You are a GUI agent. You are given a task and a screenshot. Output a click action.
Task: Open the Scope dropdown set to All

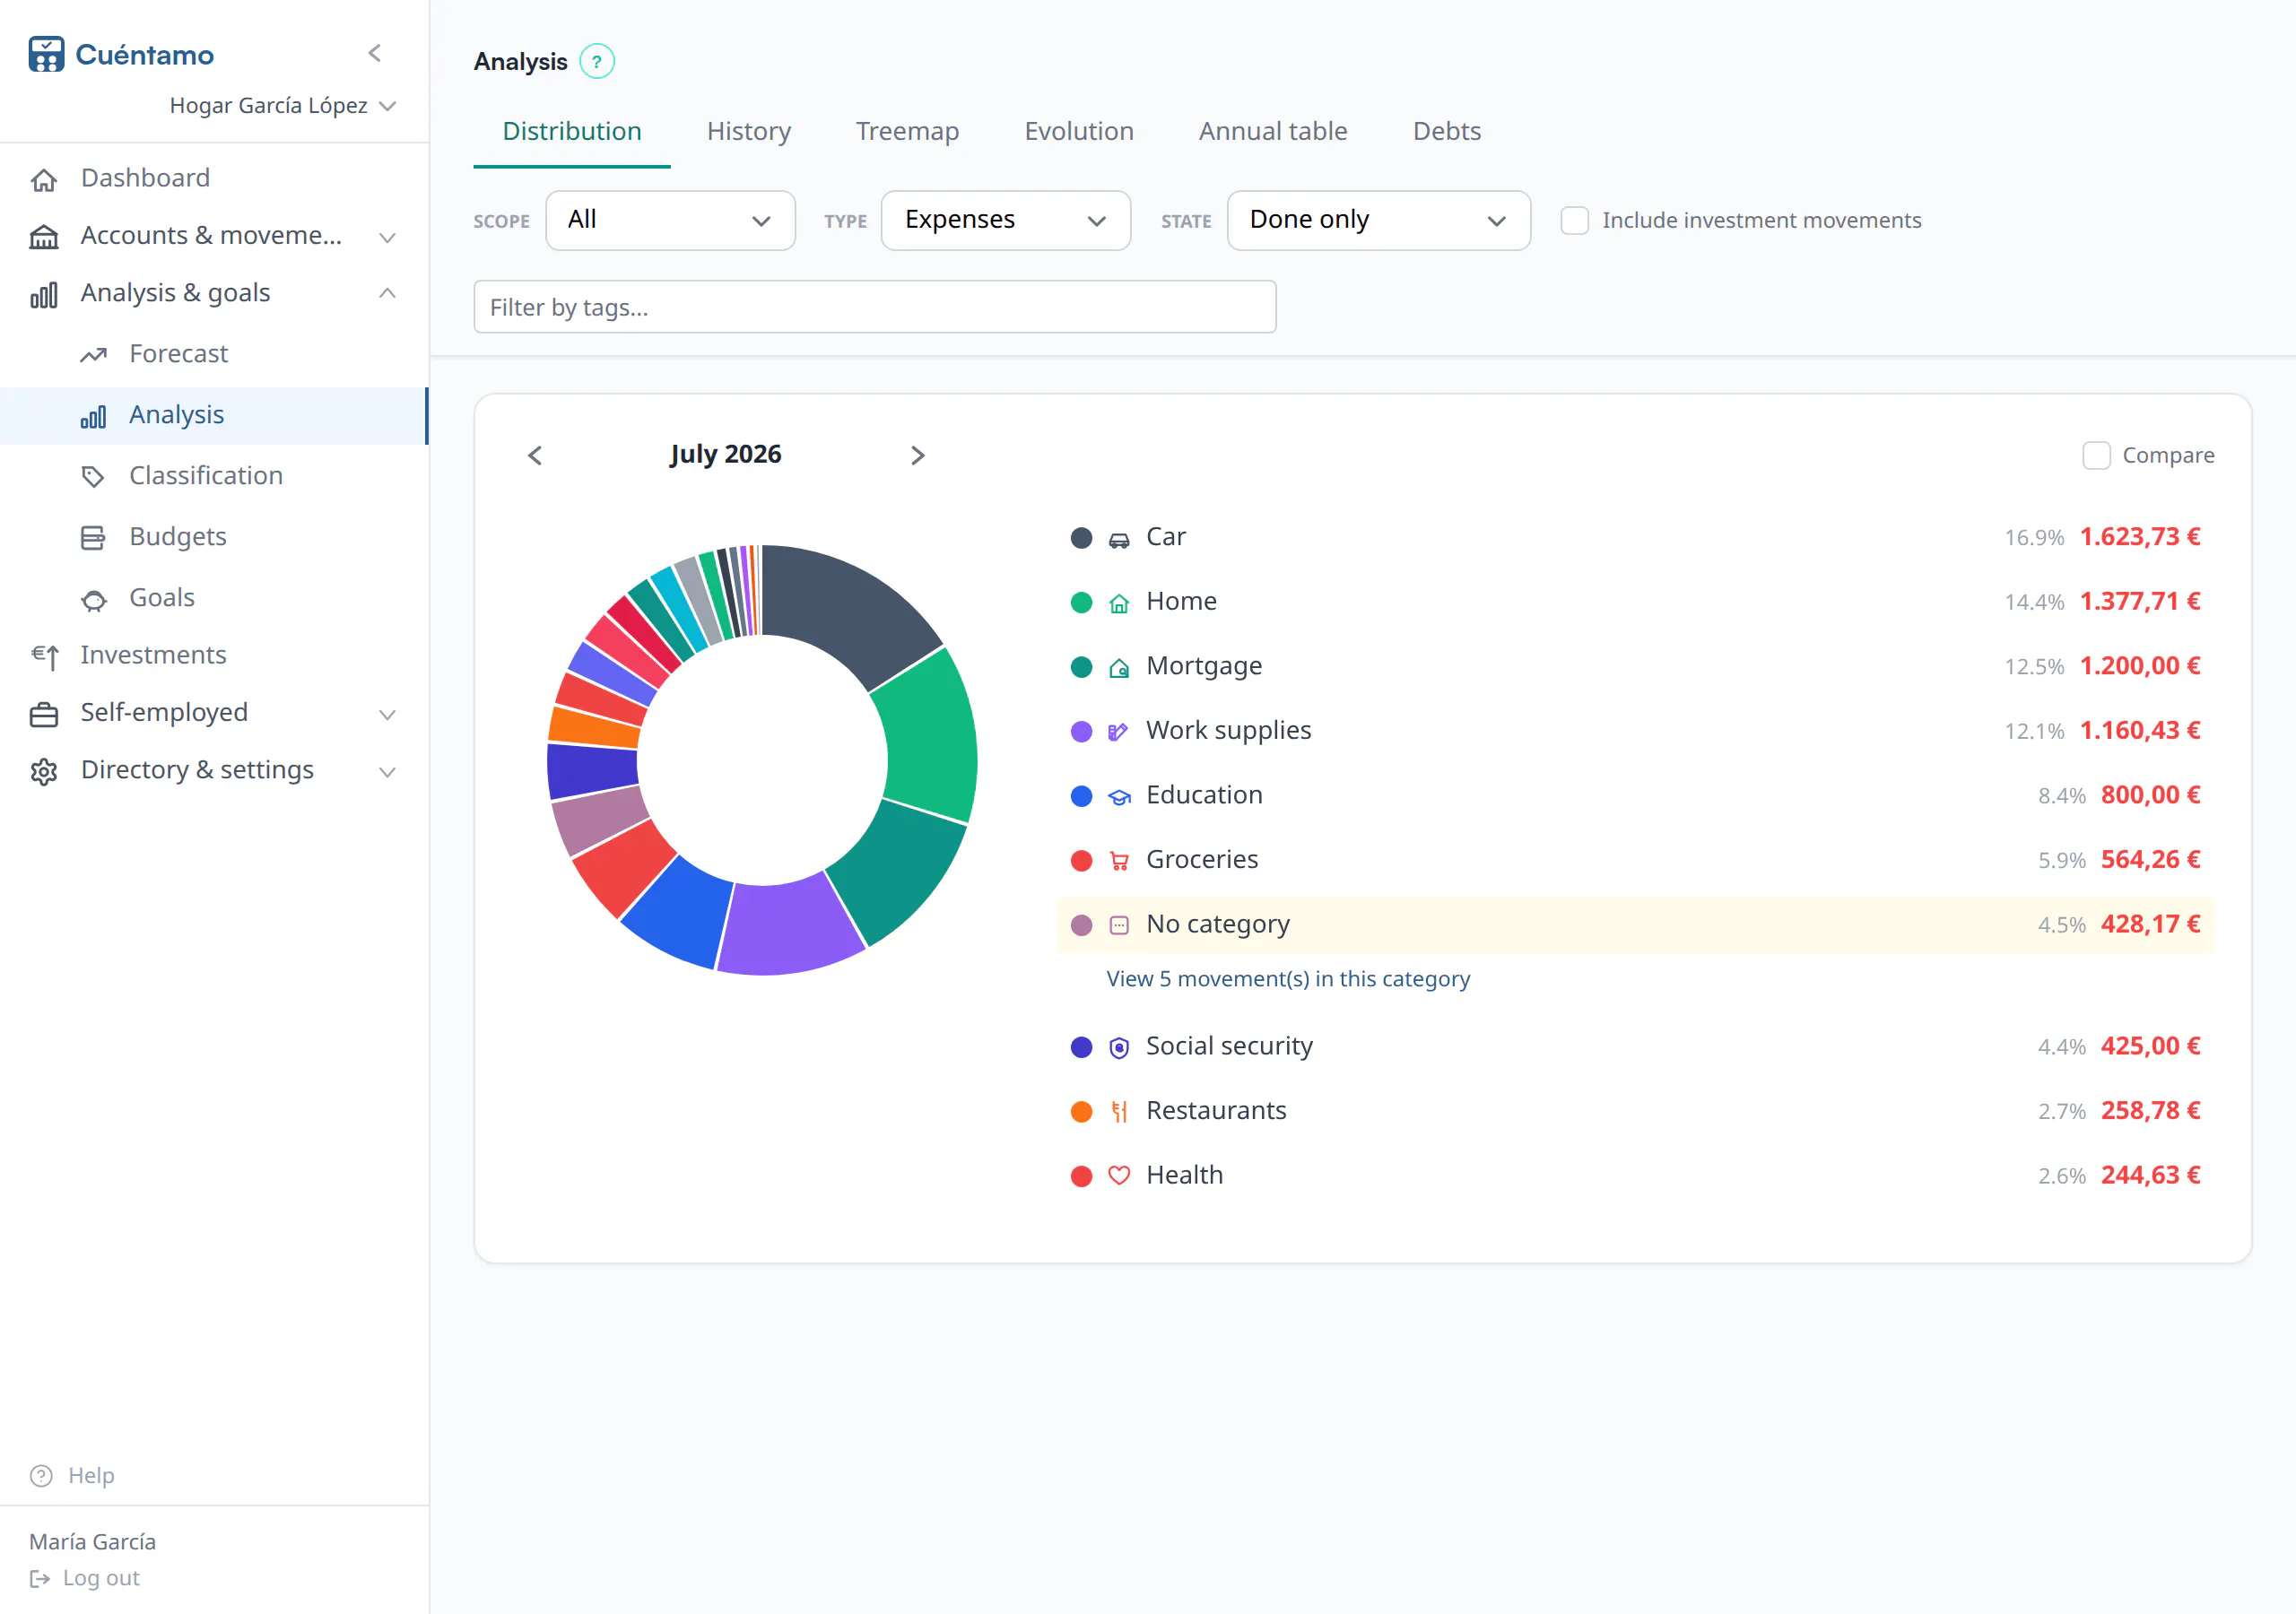click(670, 220)
